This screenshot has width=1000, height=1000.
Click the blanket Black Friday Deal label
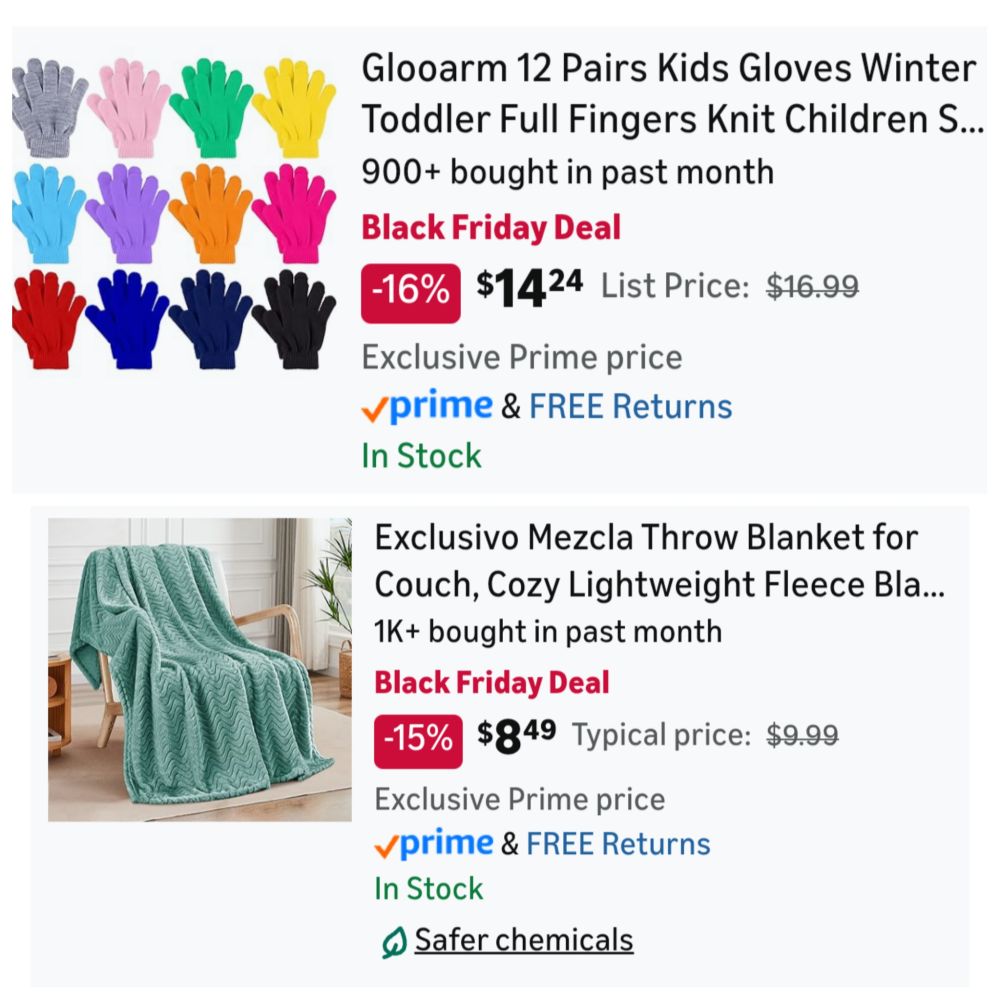pos(492,682)
